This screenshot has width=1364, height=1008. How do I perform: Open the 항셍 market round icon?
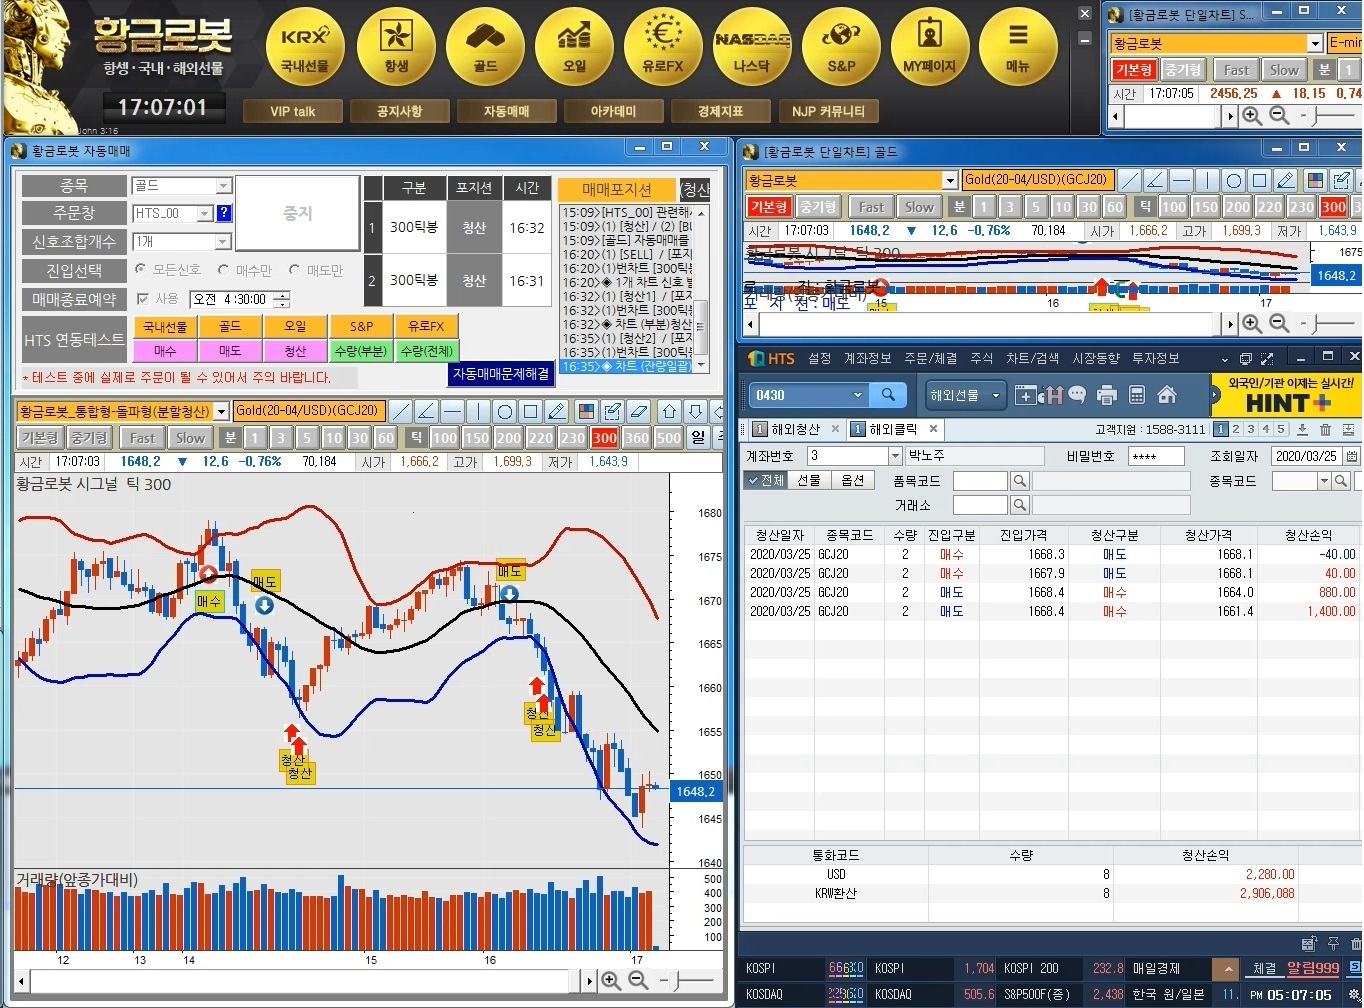tap(396, 46)
